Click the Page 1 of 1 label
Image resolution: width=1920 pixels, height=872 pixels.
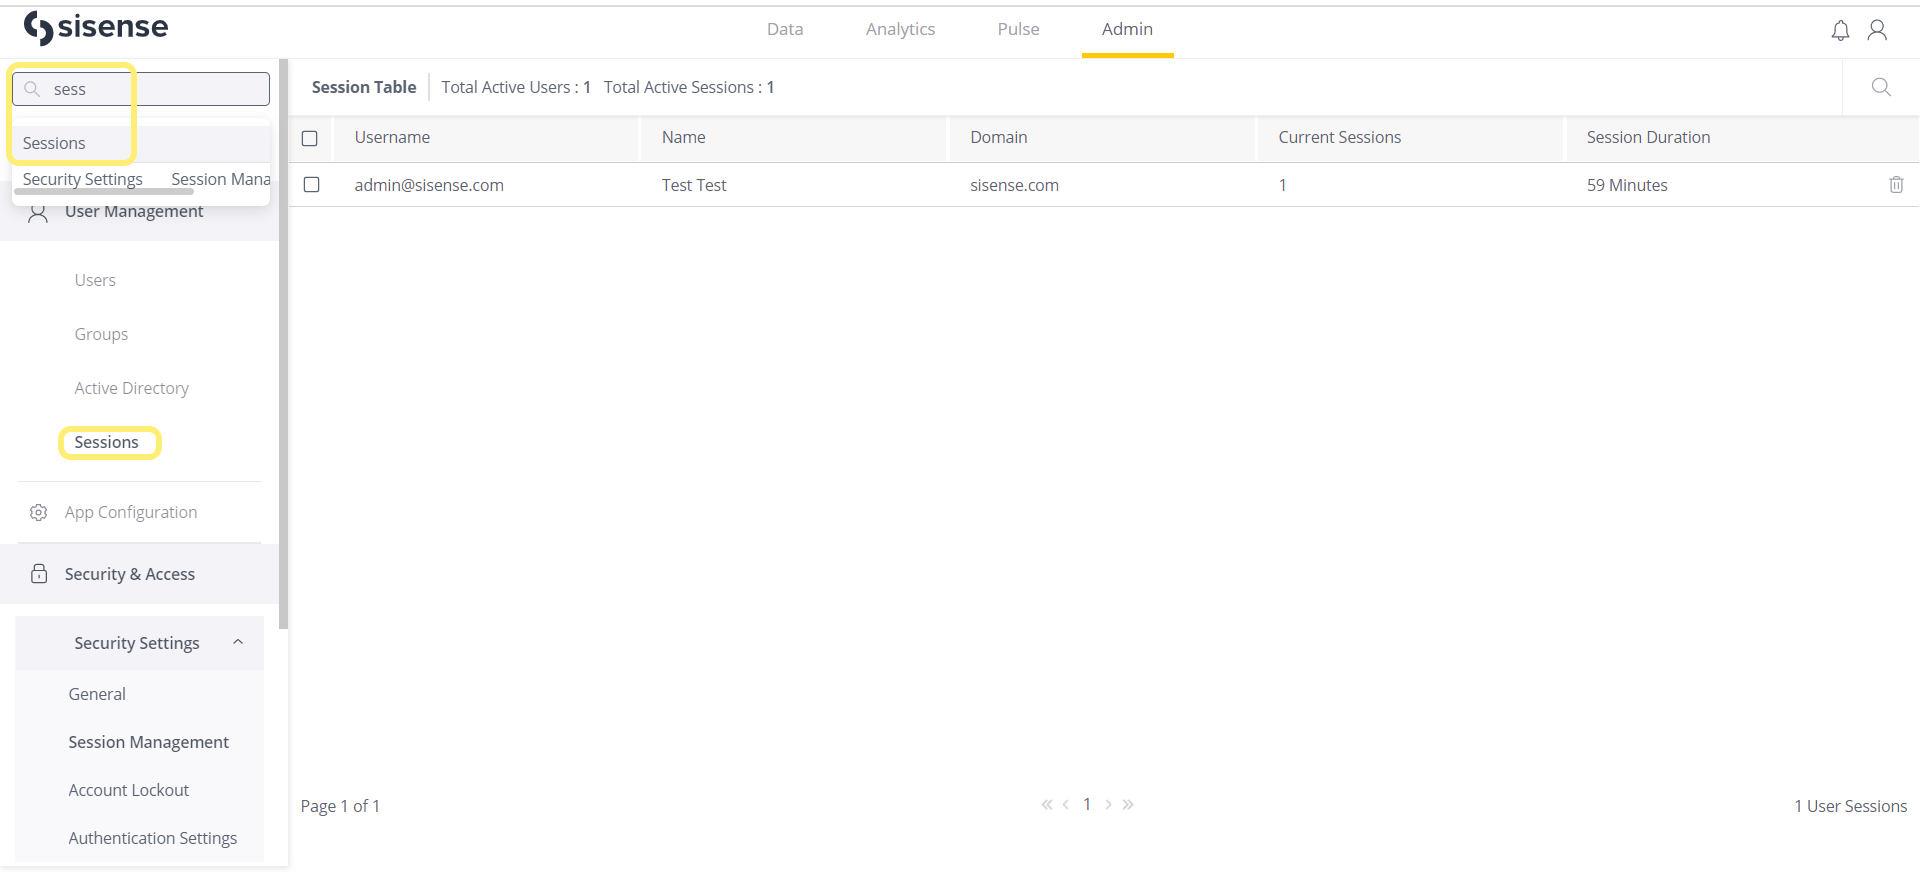[x=340, y=806]
